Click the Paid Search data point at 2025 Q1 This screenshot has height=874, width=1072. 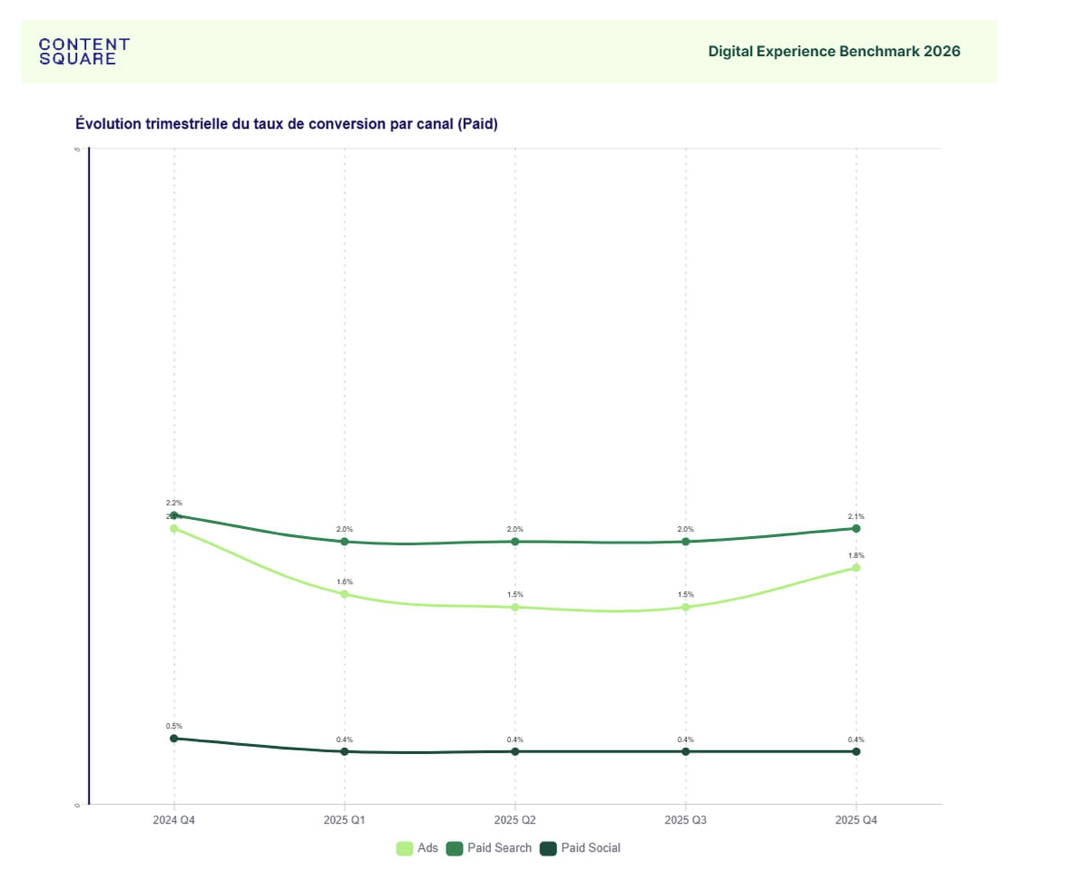[345, 542]
